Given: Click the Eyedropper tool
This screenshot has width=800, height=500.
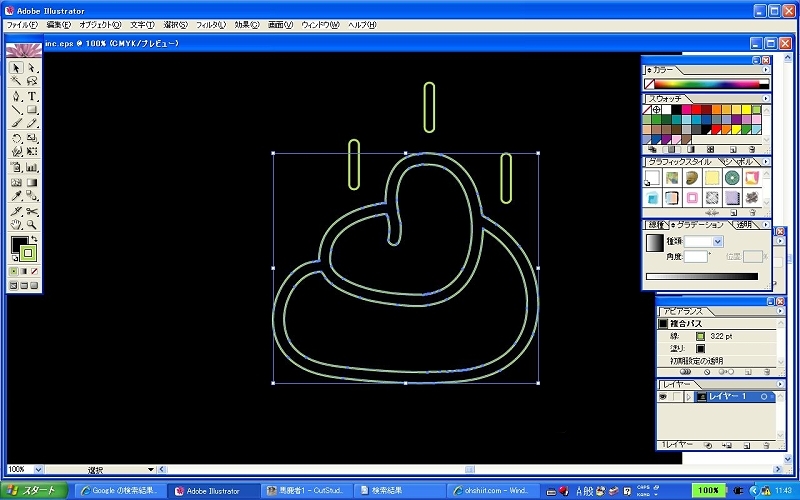Looking at the screenshot, I should (16, 197).
